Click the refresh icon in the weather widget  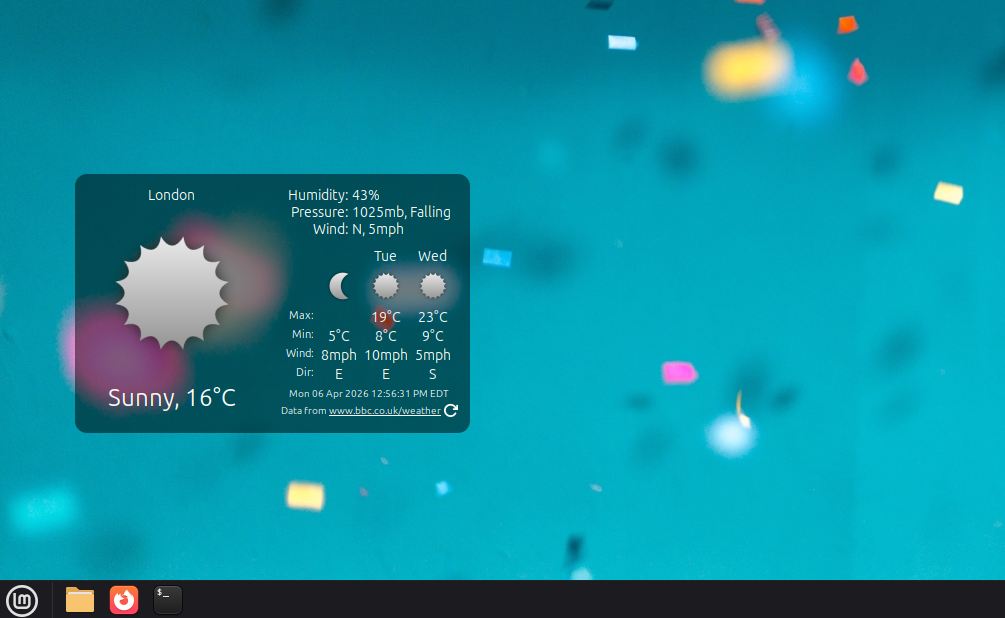click(451, 410)
